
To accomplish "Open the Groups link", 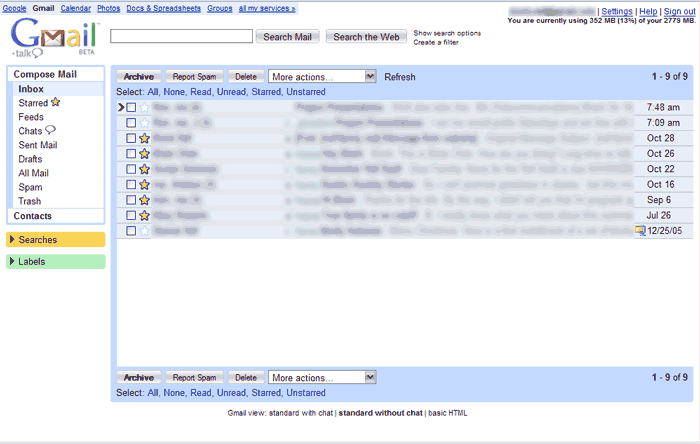I will [x=220, y=8].
